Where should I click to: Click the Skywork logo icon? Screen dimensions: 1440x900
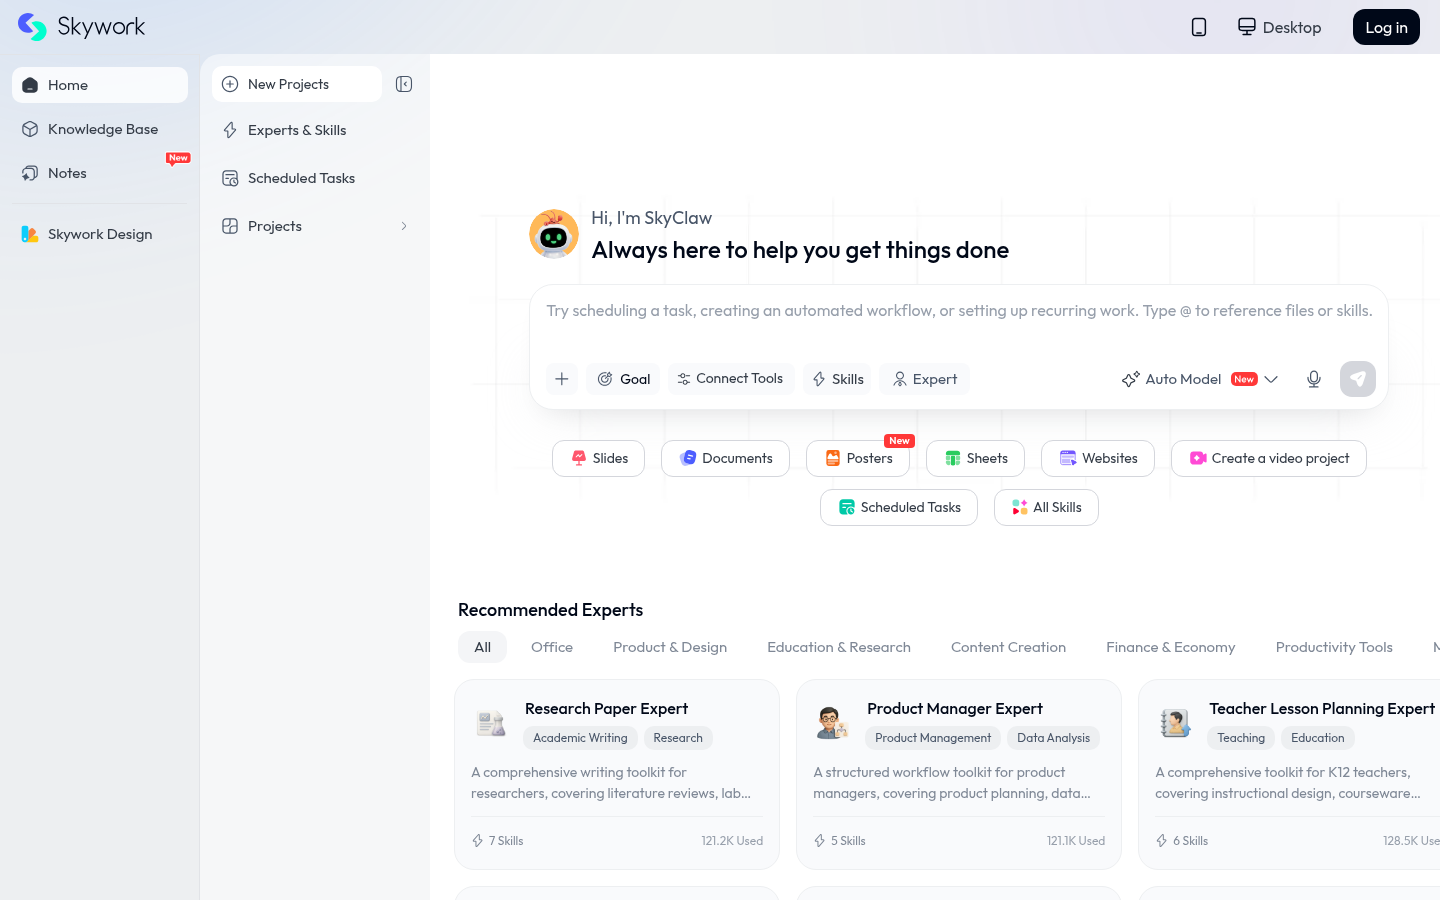(x=32, y=27)
